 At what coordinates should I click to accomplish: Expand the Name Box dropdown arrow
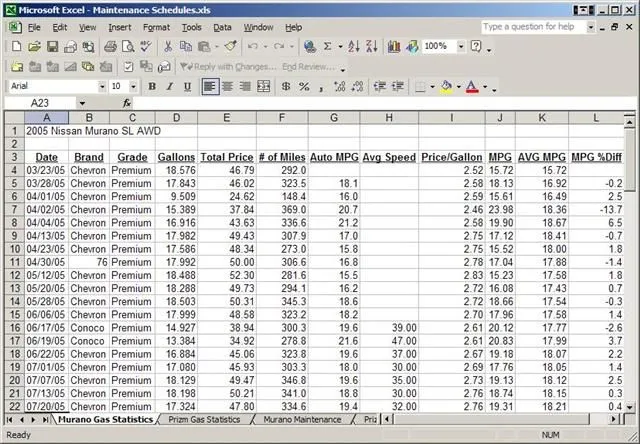82,103
